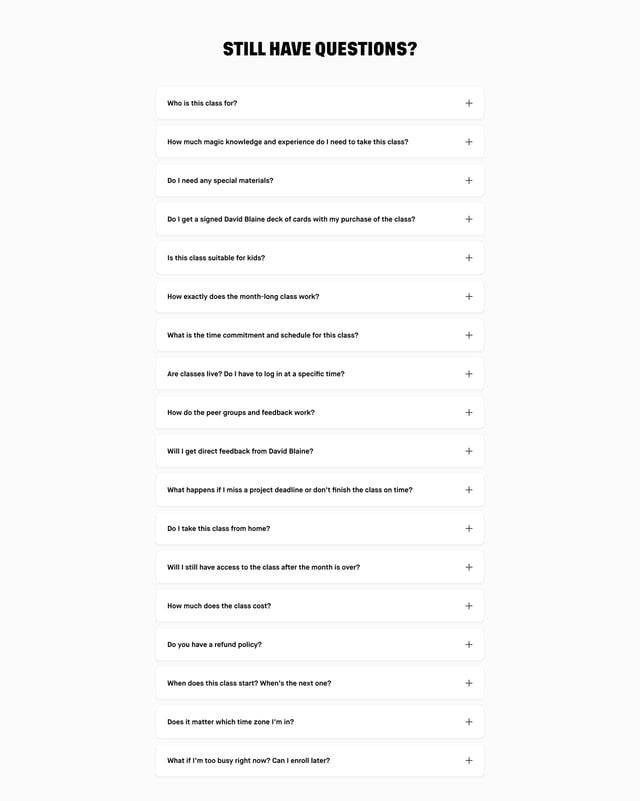Click plus icon for time commitment question

click(x=468, y=335)
